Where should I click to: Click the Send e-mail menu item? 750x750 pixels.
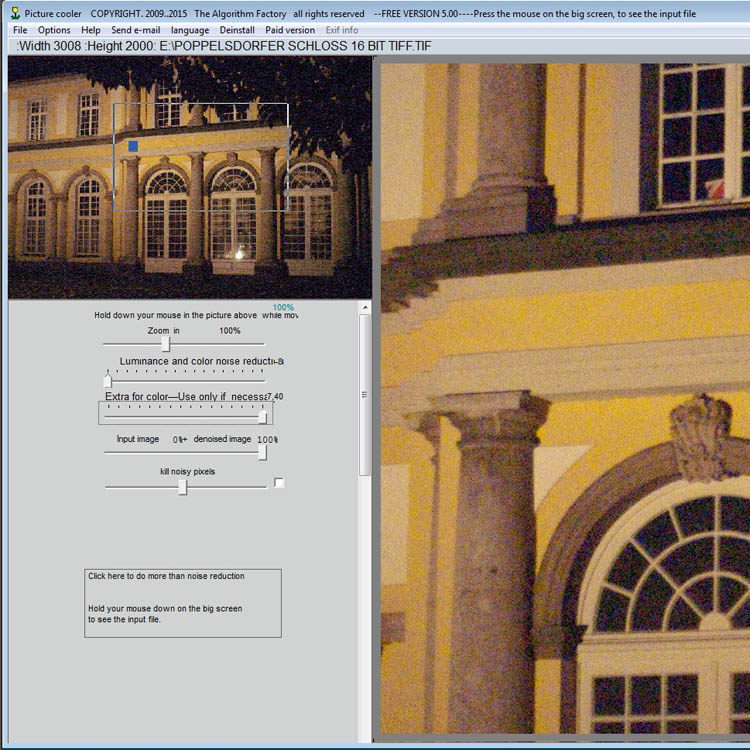point(135,30)
